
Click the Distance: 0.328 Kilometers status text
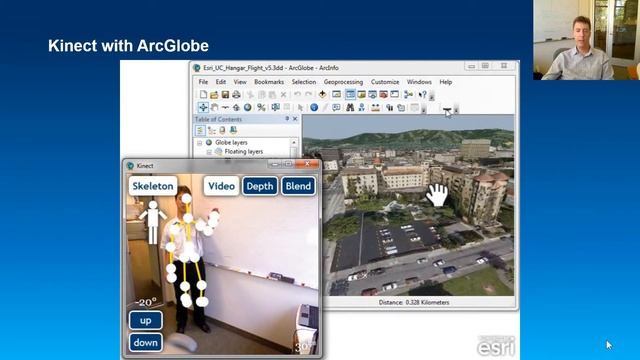tap(414, 302)
